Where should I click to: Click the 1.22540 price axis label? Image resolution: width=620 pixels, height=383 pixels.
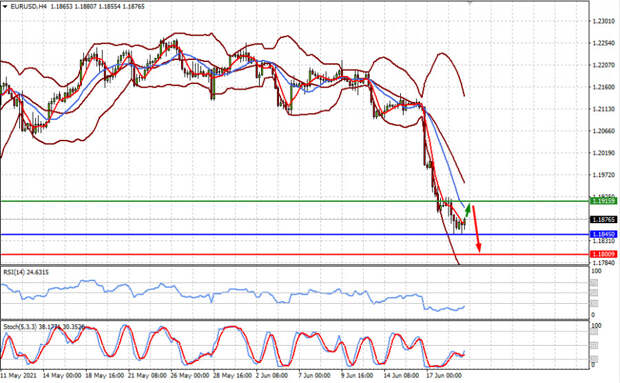(x=604, y=43)
